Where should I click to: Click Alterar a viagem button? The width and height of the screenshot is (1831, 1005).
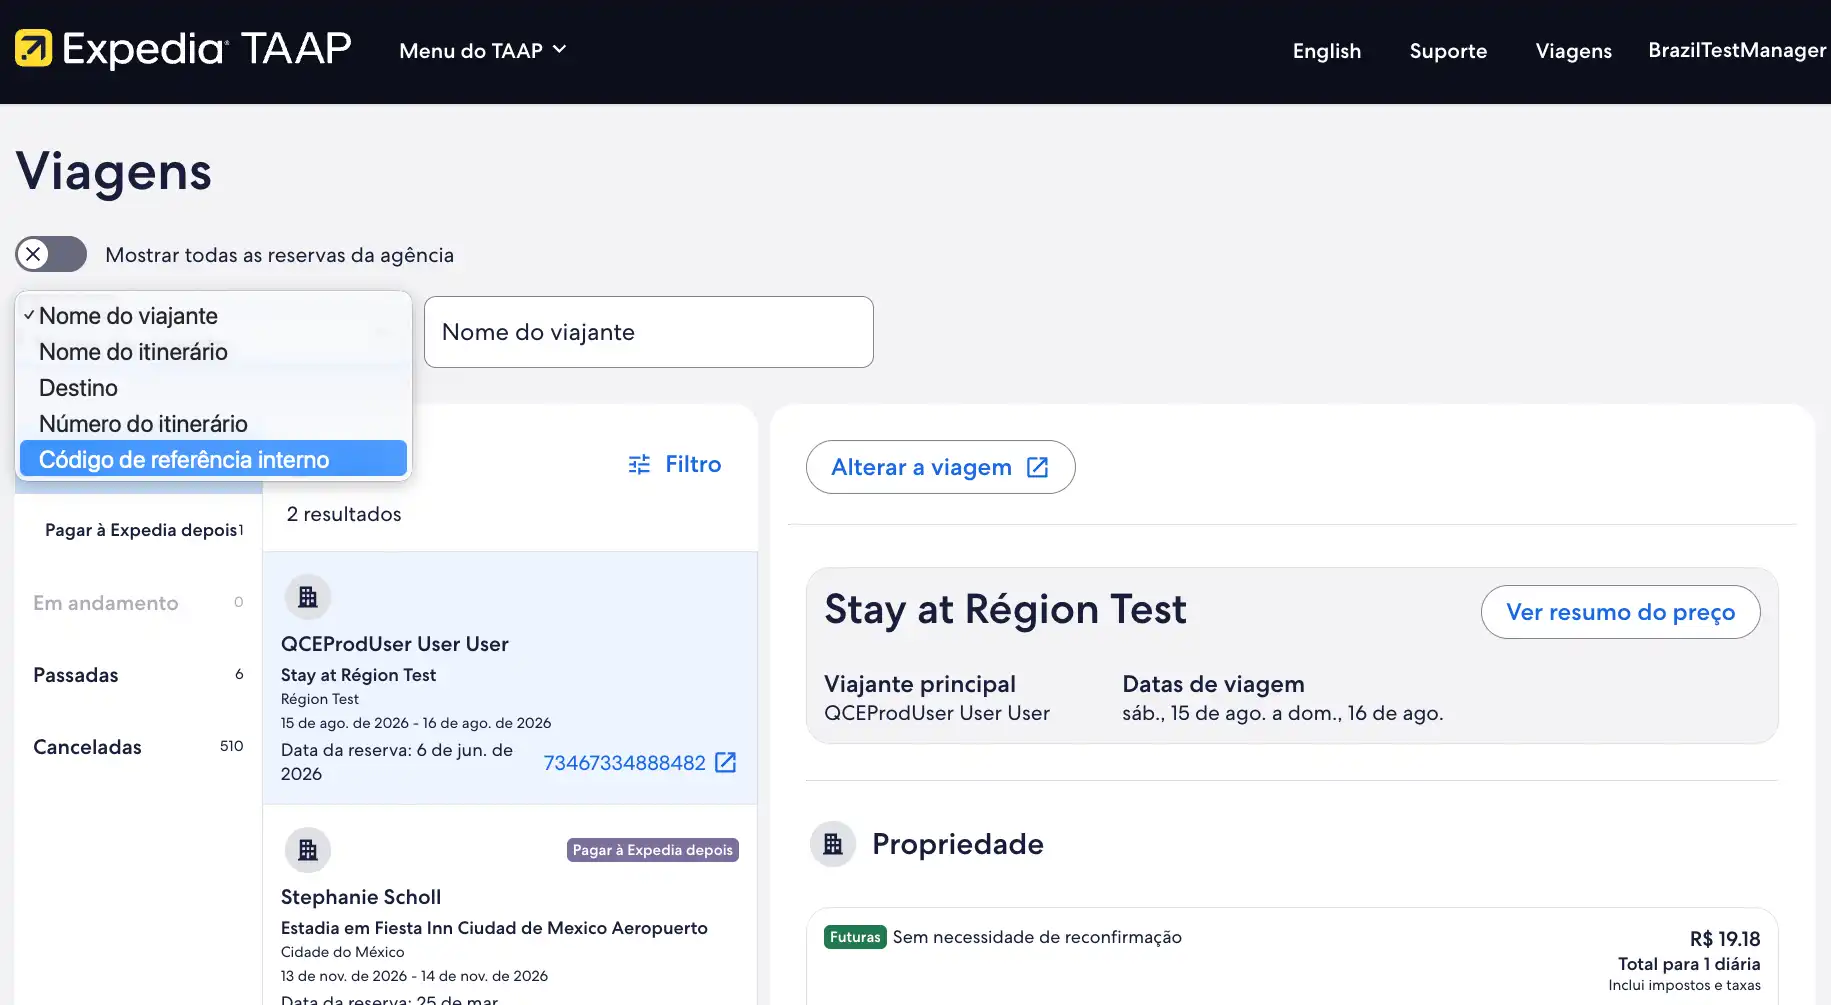pyautogui.click(x=940, y=467)
